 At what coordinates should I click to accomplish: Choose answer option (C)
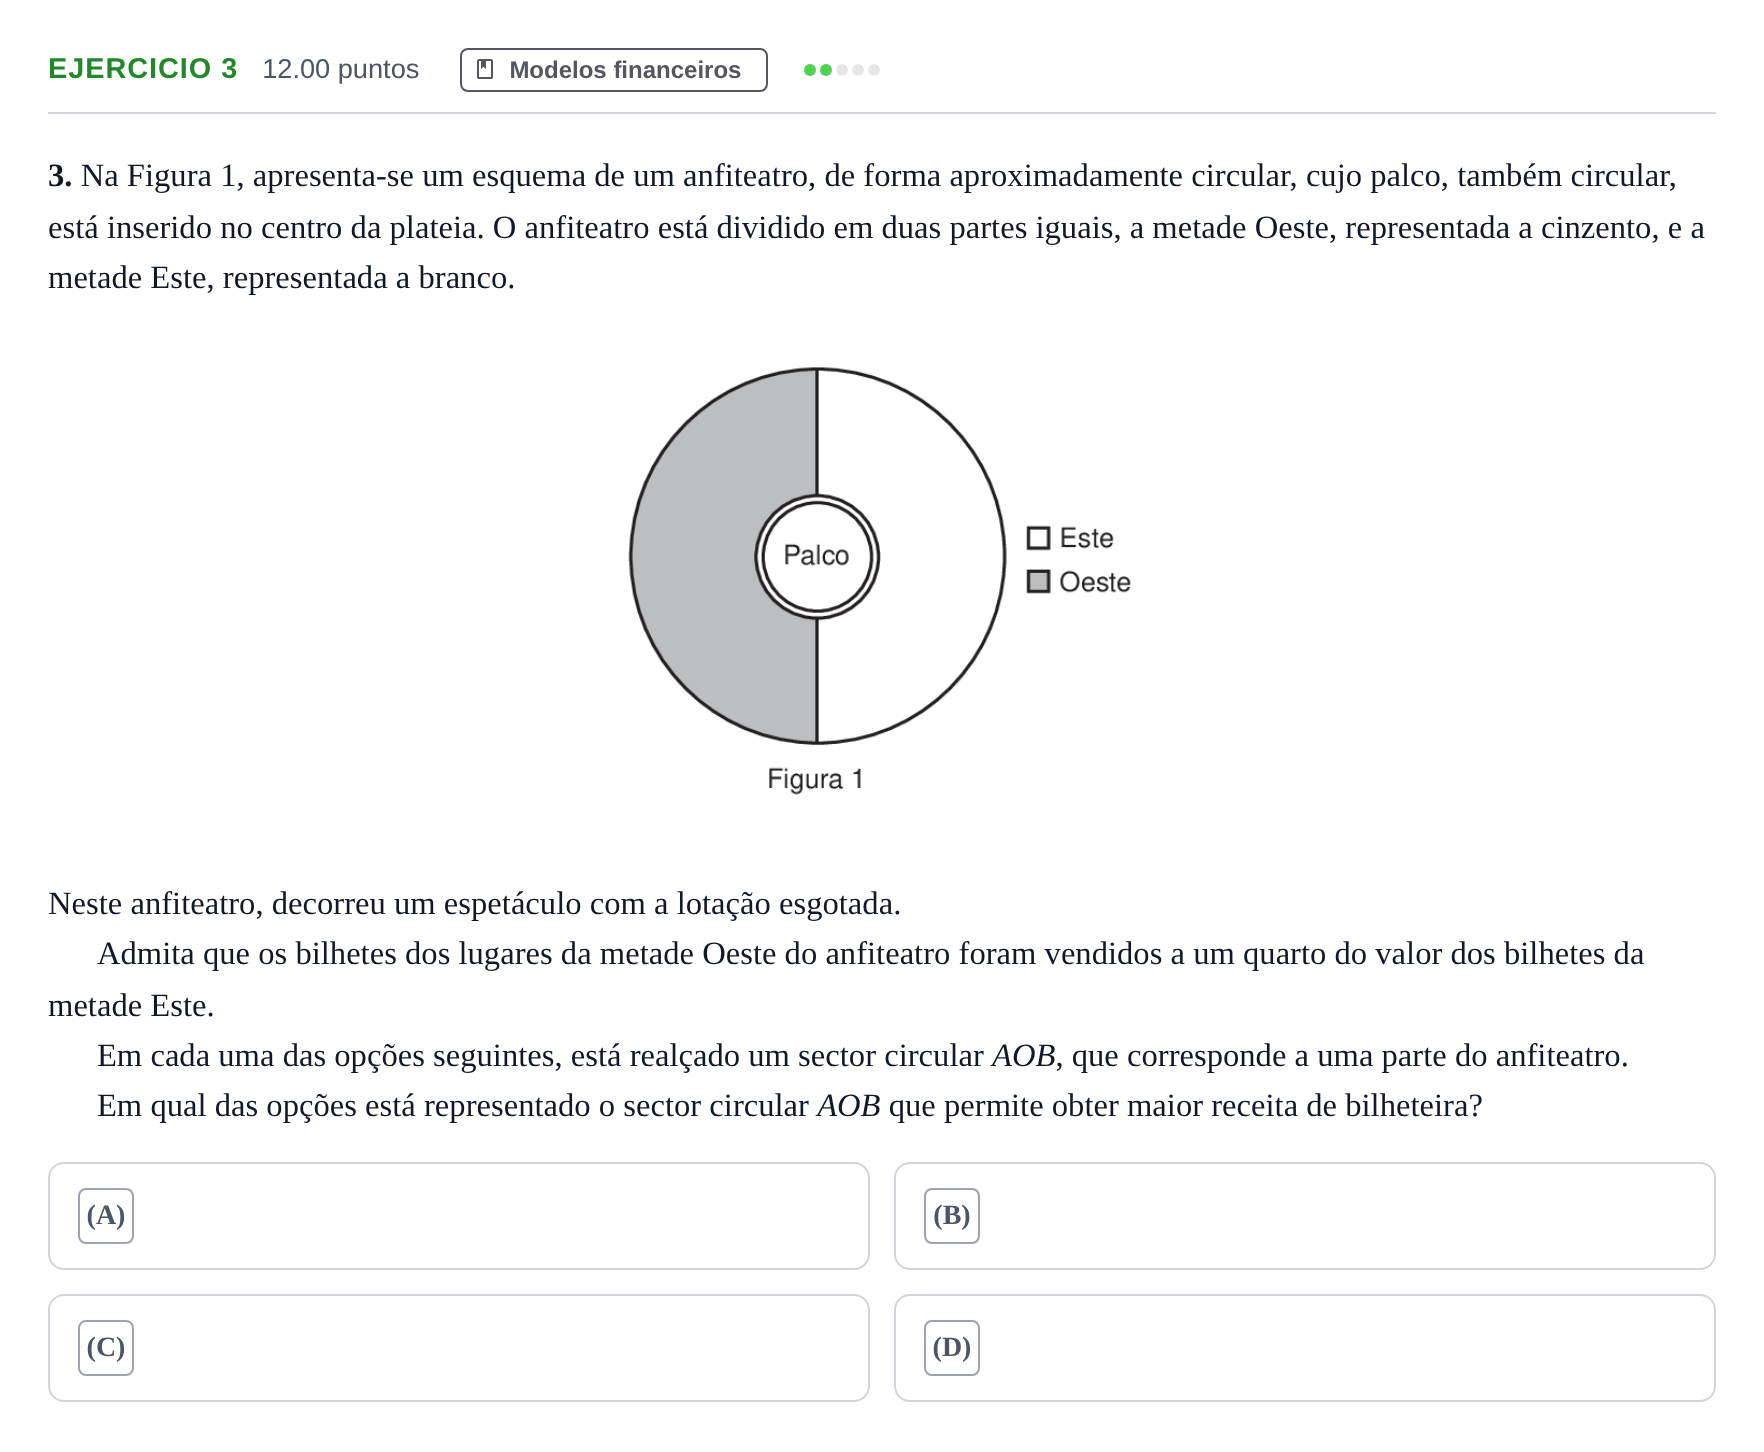458,1347
